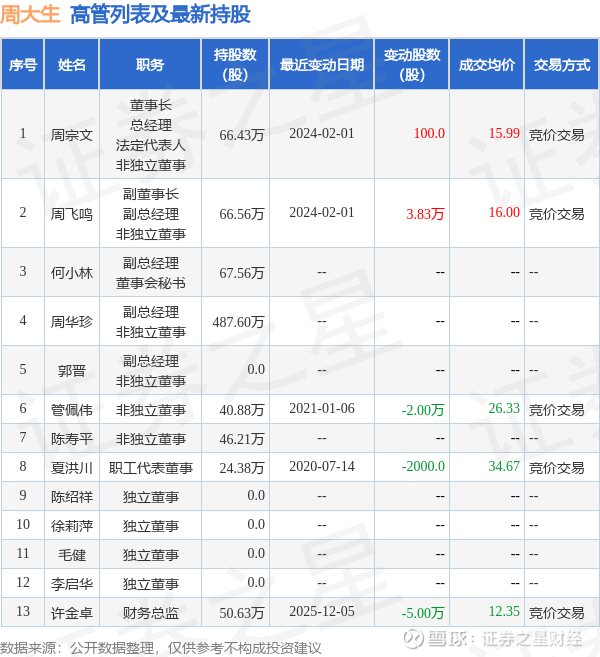Screen dimensions: 600x657
Task: Click the date 2025-12-05
Action: 322,611
